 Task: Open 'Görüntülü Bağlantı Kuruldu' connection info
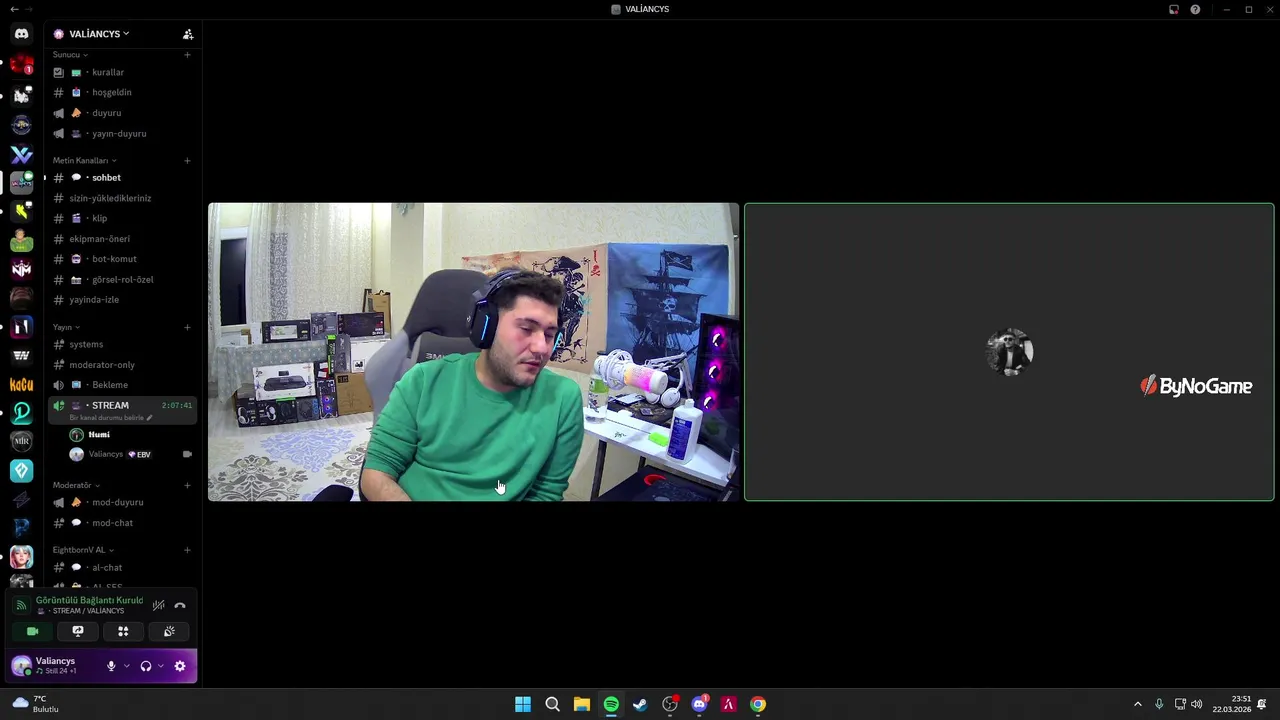89,600
